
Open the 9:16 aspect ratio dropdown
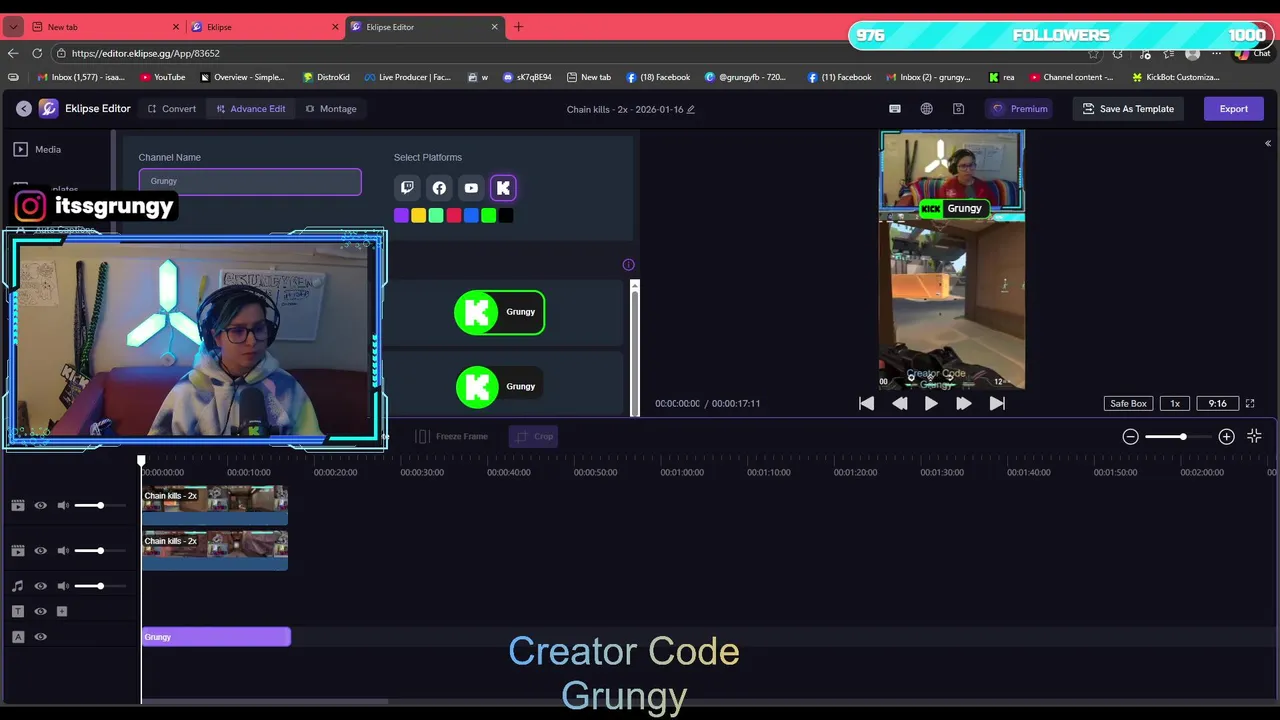pos(1217,403)
